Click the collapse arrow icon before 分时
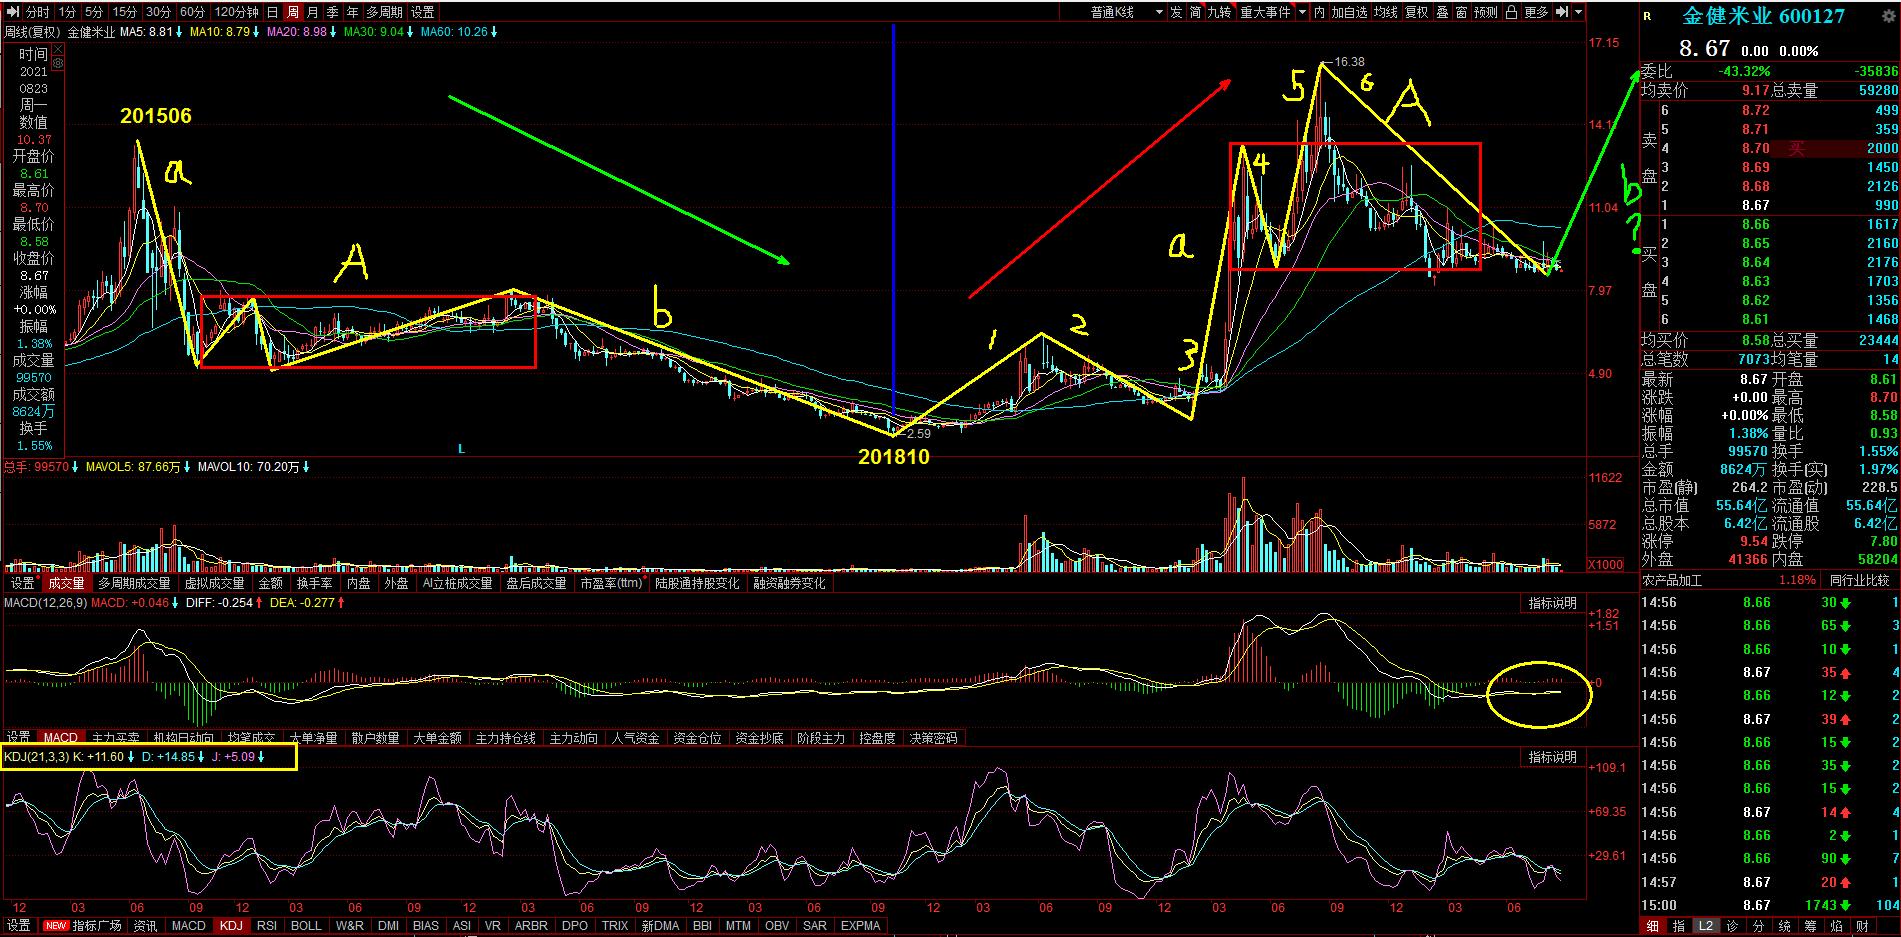This screenshot has width=1901, height=937. coord(14,12)
